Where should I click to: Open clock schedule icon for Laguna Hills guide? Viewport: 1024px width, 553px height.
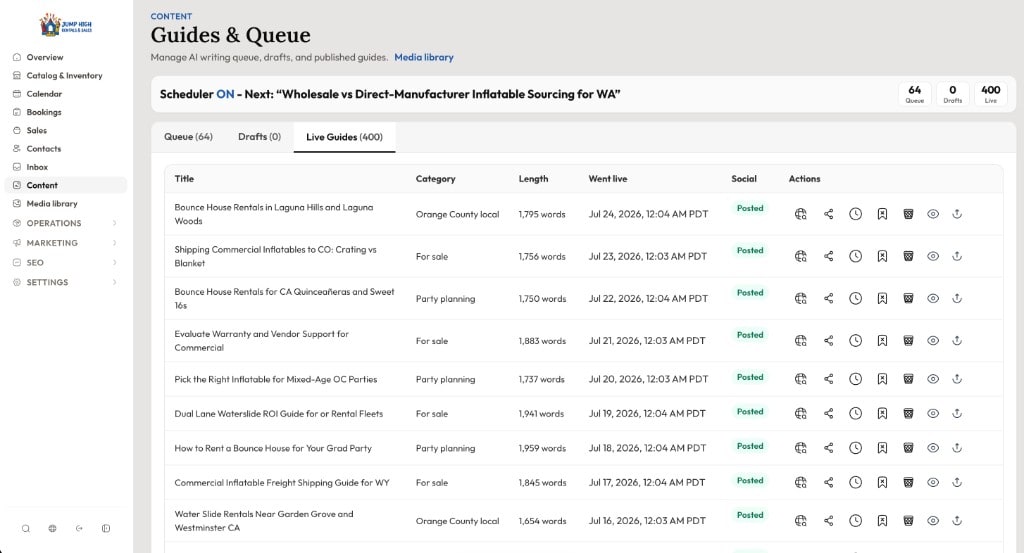click(x=856, y=214)
